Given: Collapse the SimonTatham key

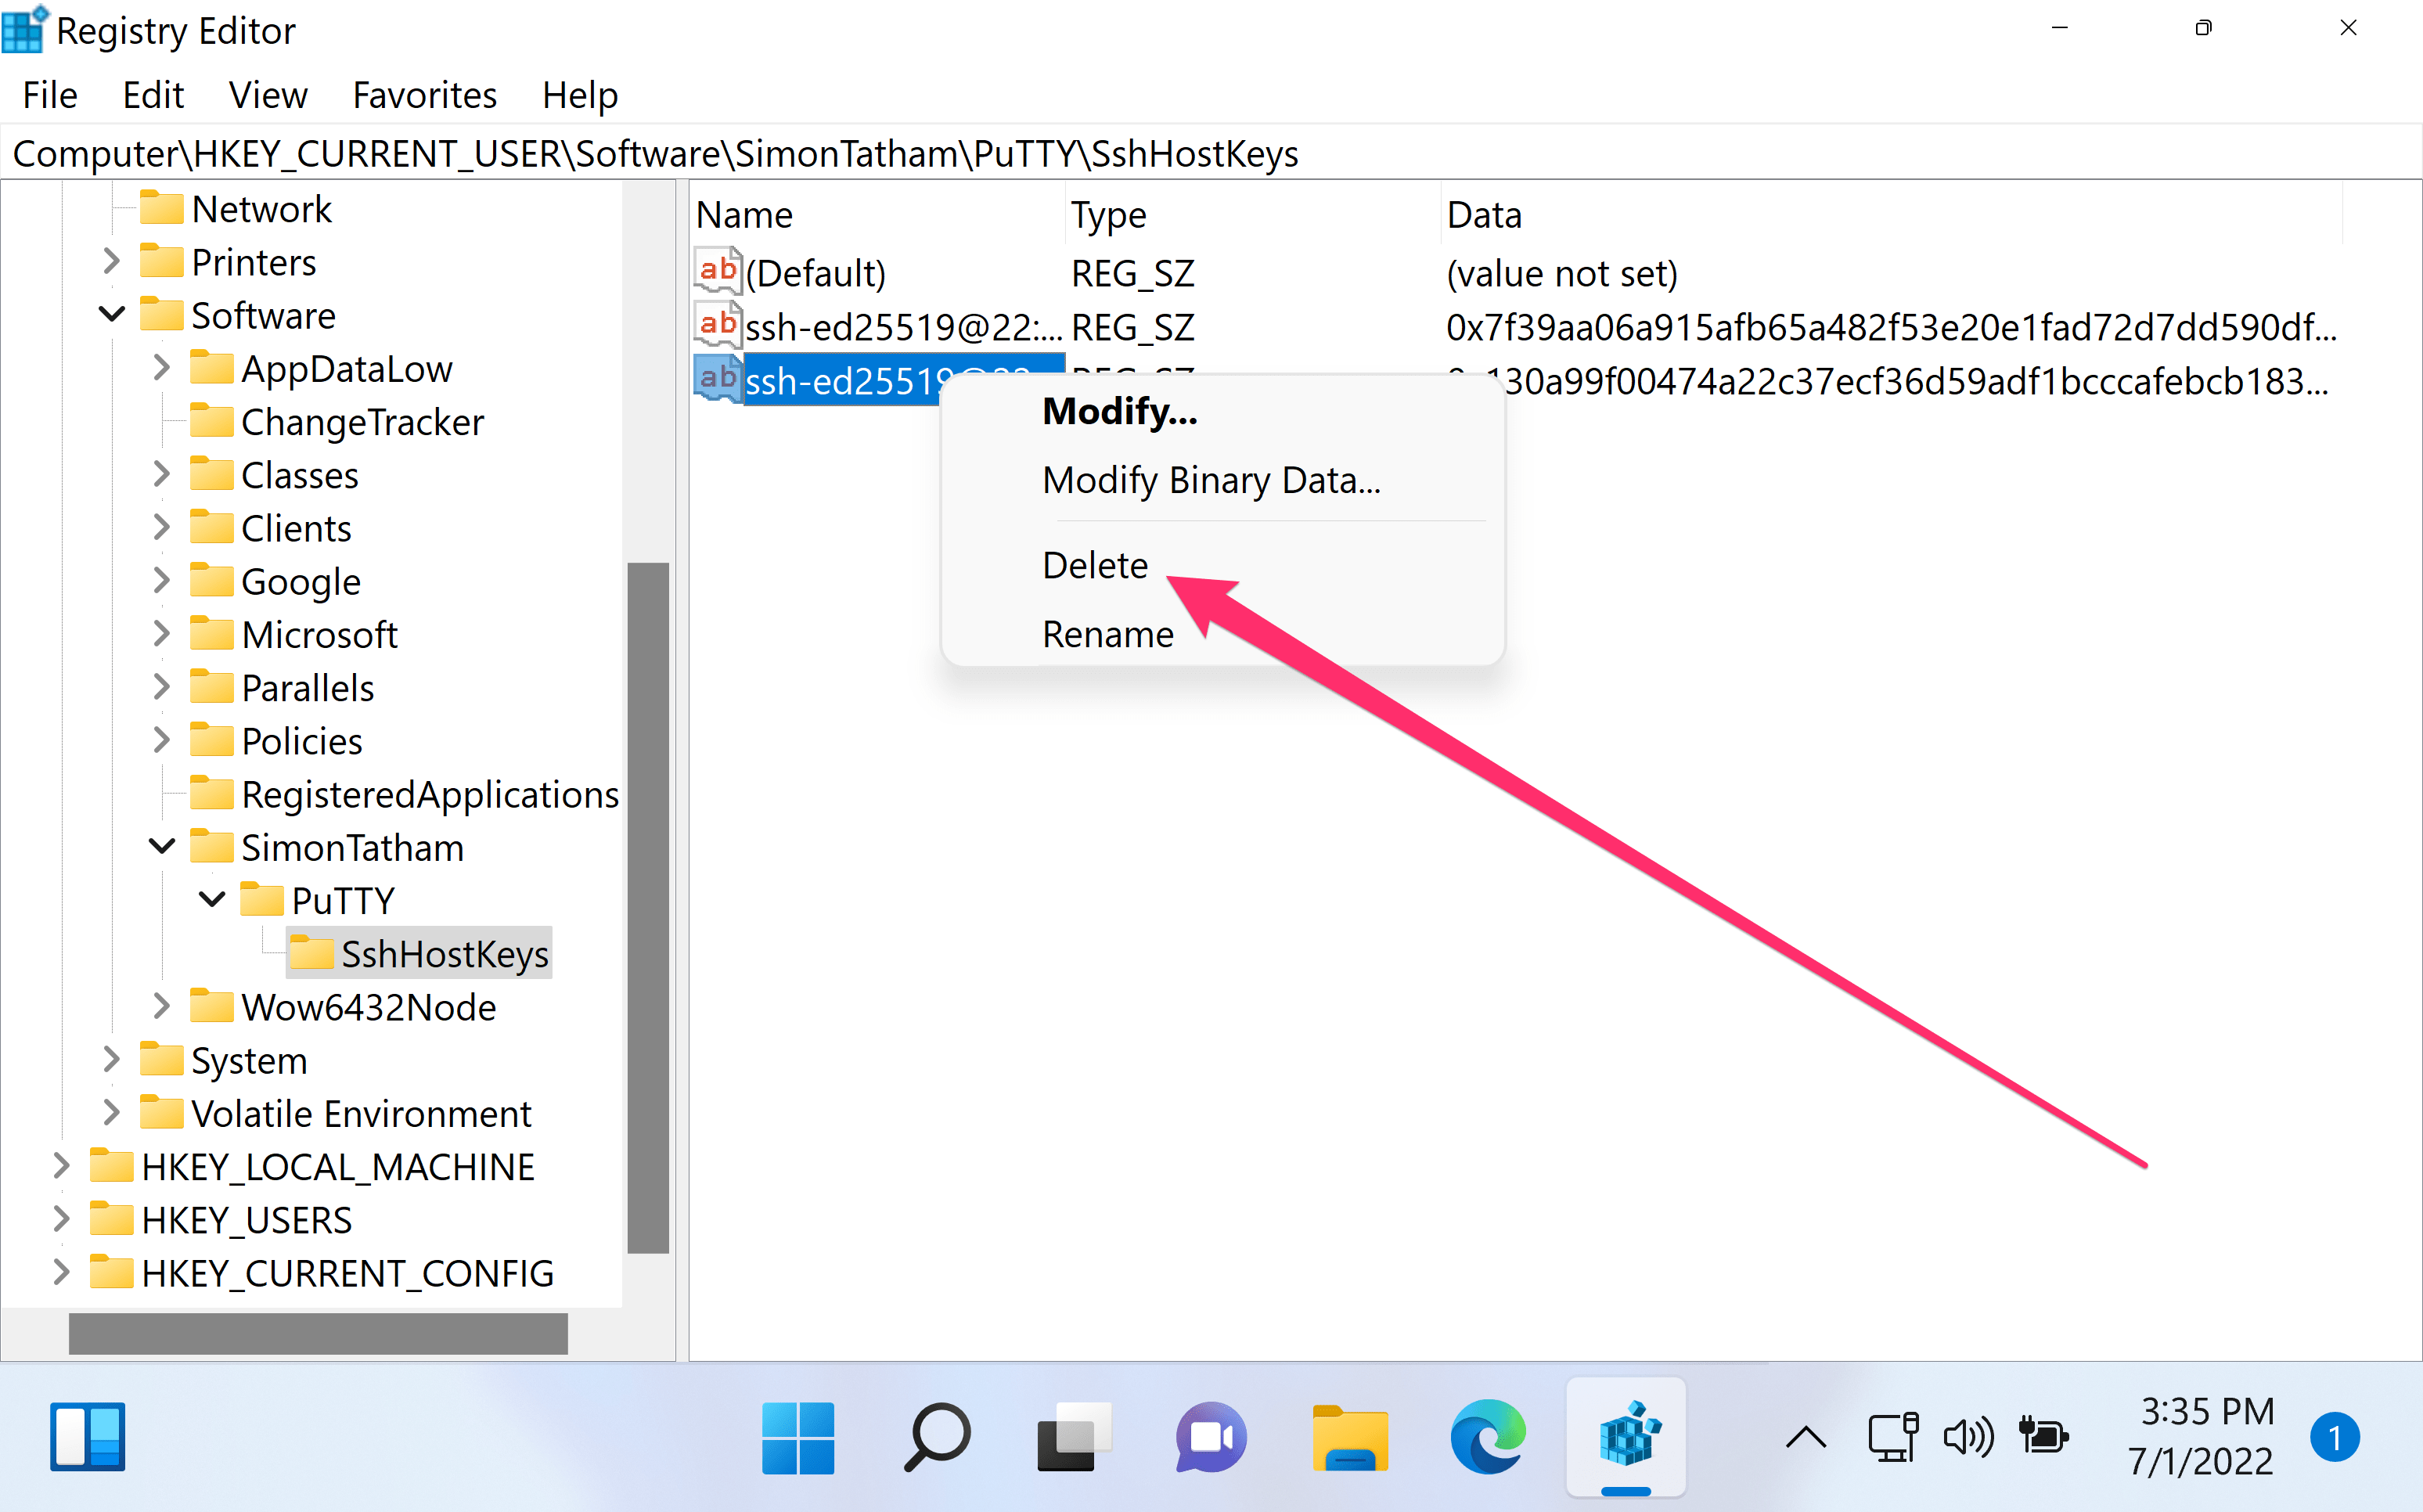Looking at the screenshot, I should click(x=161, y=846).
